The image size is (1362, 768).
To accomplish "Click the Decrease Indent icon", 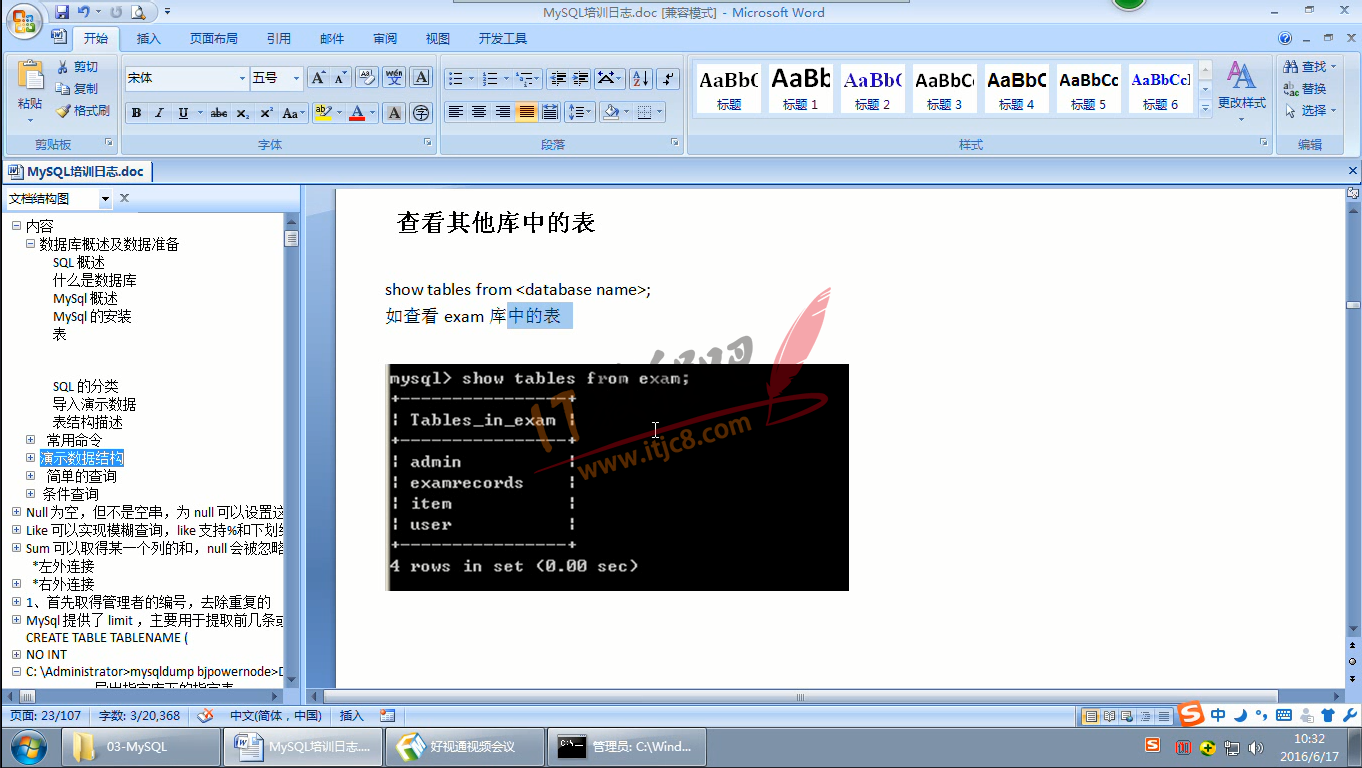I will [557, 78].
